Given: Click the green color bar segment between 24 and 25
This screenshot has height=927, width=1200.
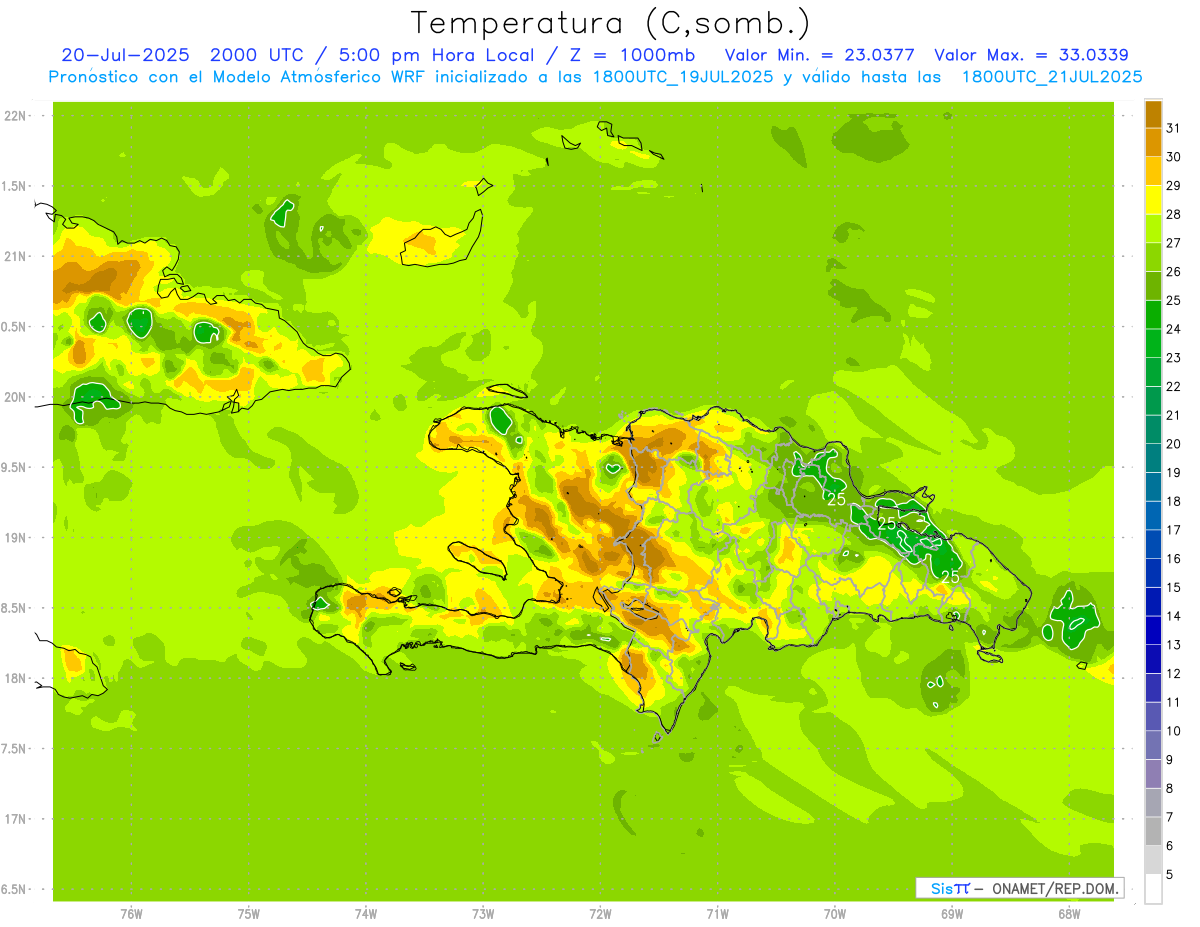Looking at the screenshot, I should [x=1153, y=314].
